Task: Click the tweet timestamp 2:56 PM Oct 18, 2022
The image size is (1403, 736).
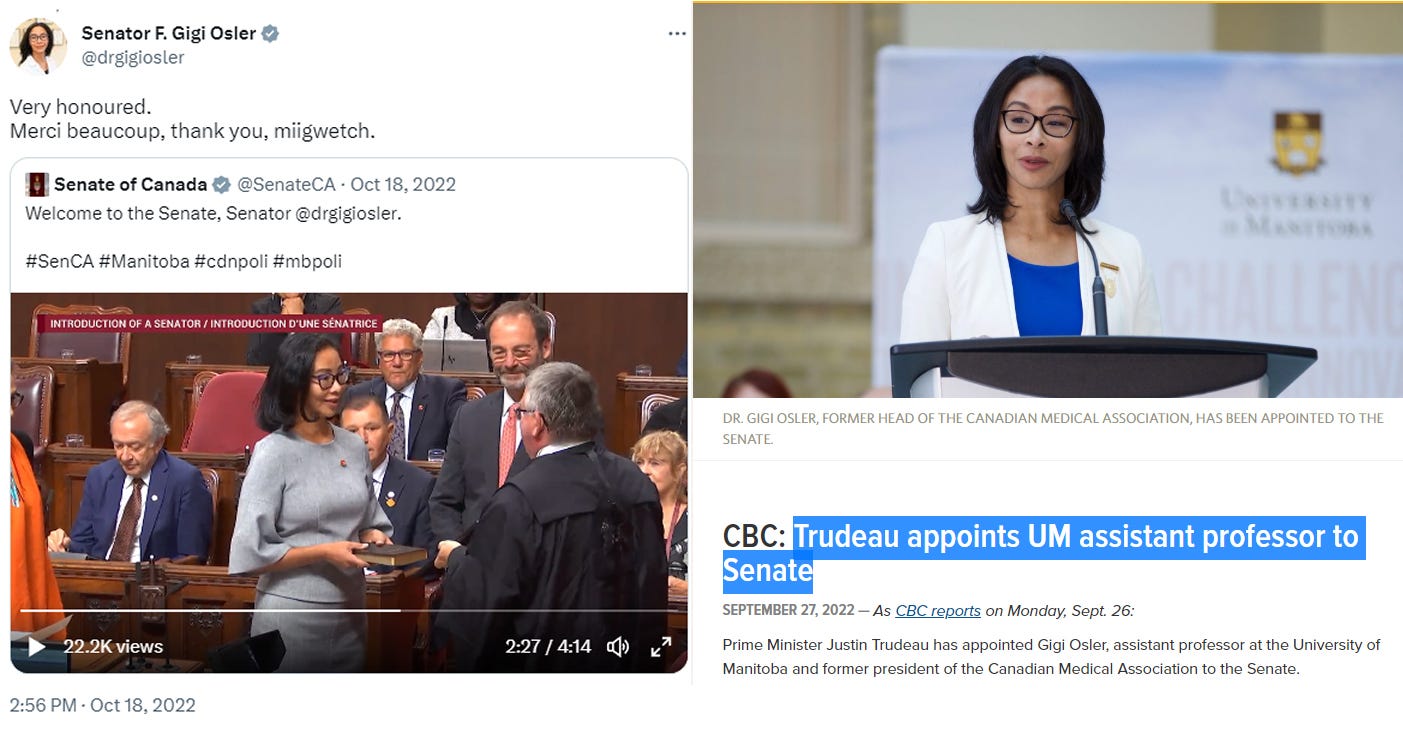Action: (x=103, y=705)
